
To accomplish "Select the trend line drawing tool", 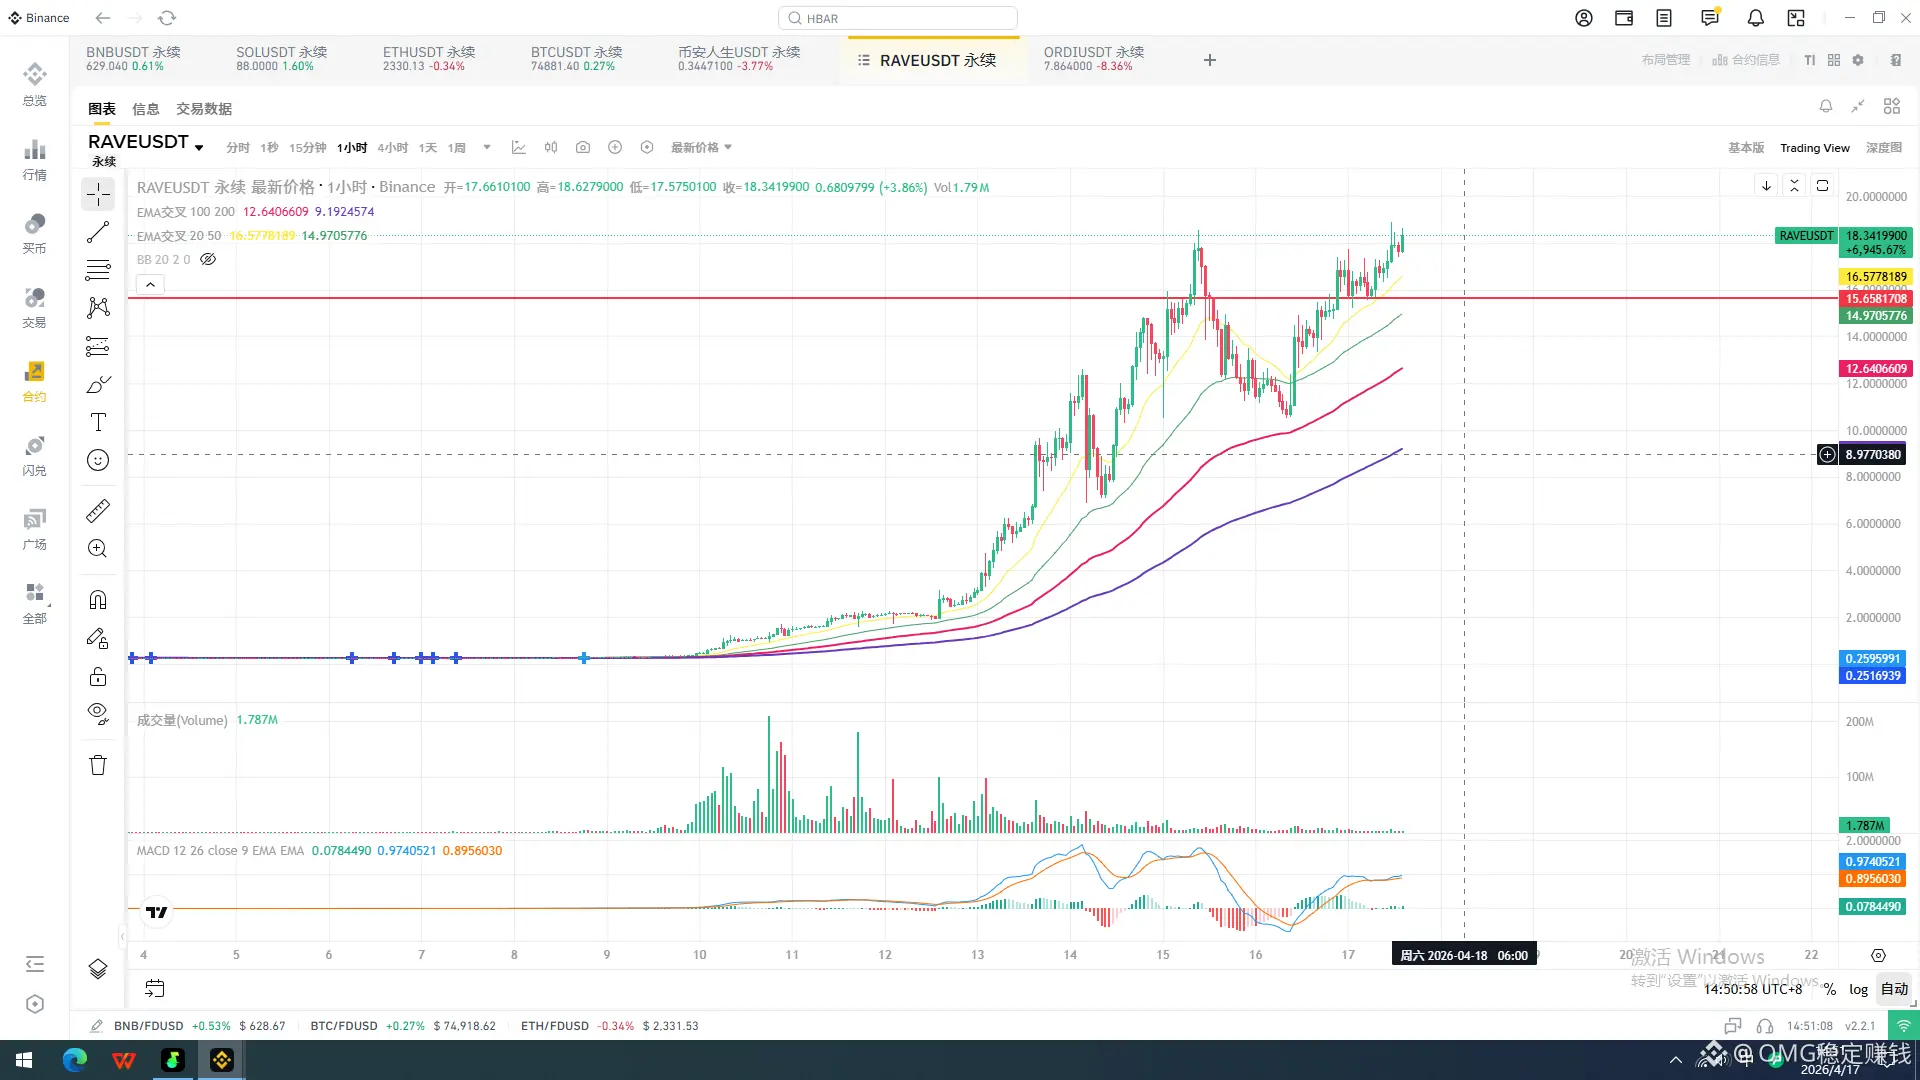I will click(98, 232).
